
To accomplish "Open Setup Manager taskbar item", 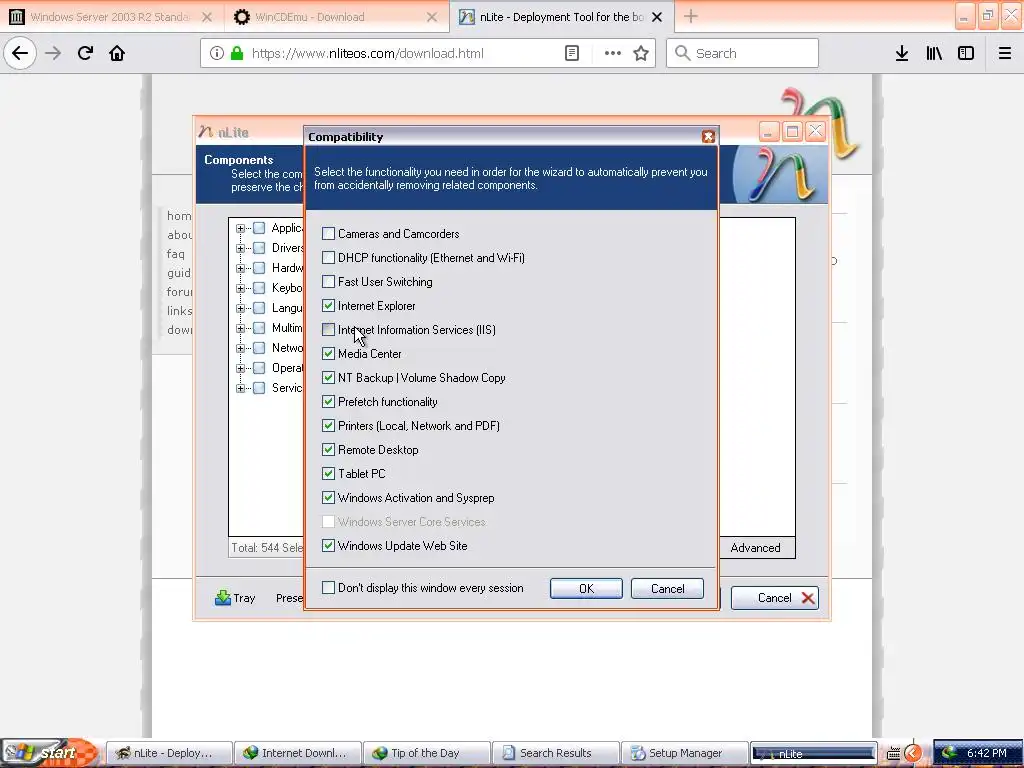I will [x=684, y=753].
